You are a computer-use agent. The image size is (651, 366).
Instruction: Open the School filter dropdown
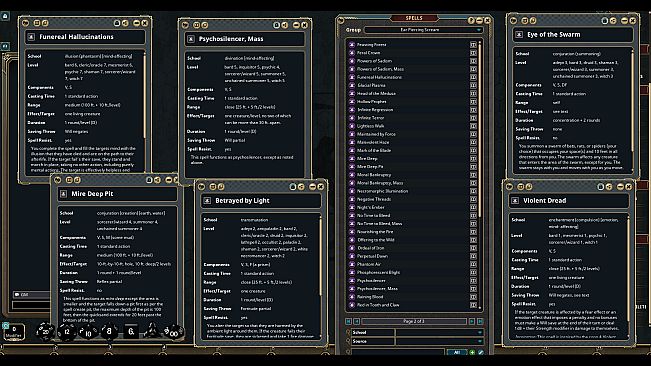[x=439, y=332]
